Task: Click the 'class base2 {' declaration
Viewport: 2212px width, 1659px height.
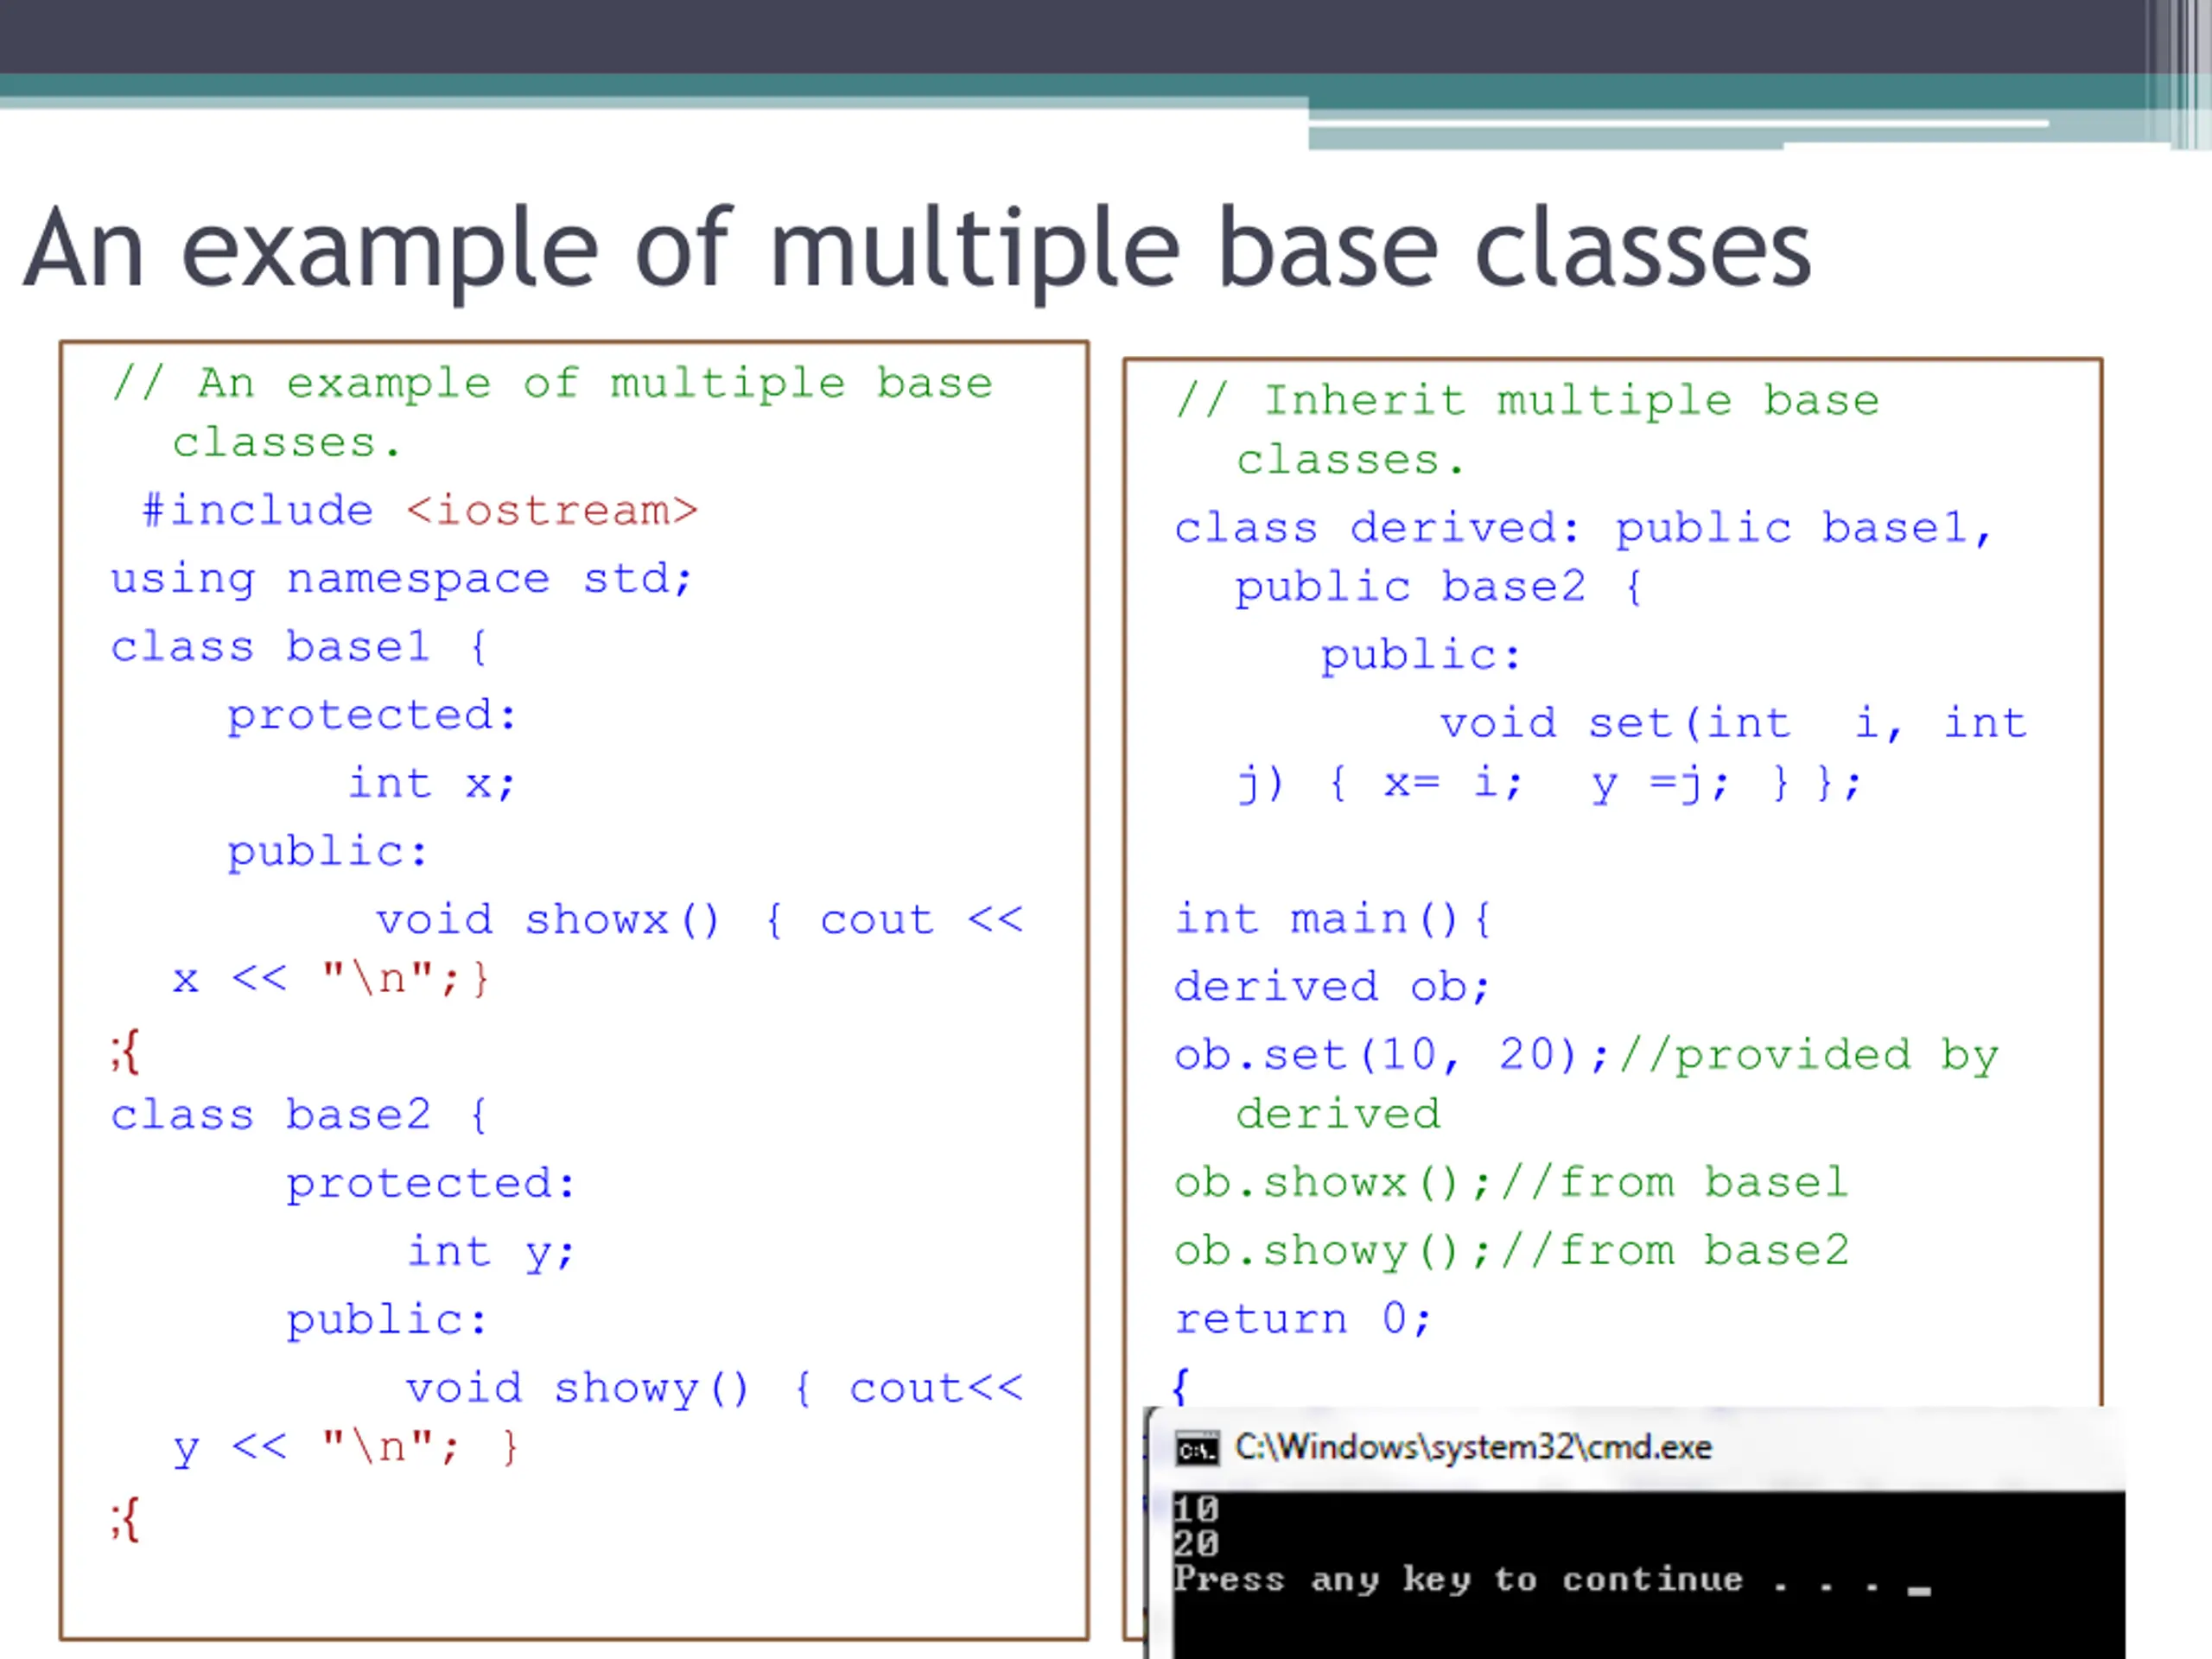Action: pyautogui.click(x=299, y=1115)
